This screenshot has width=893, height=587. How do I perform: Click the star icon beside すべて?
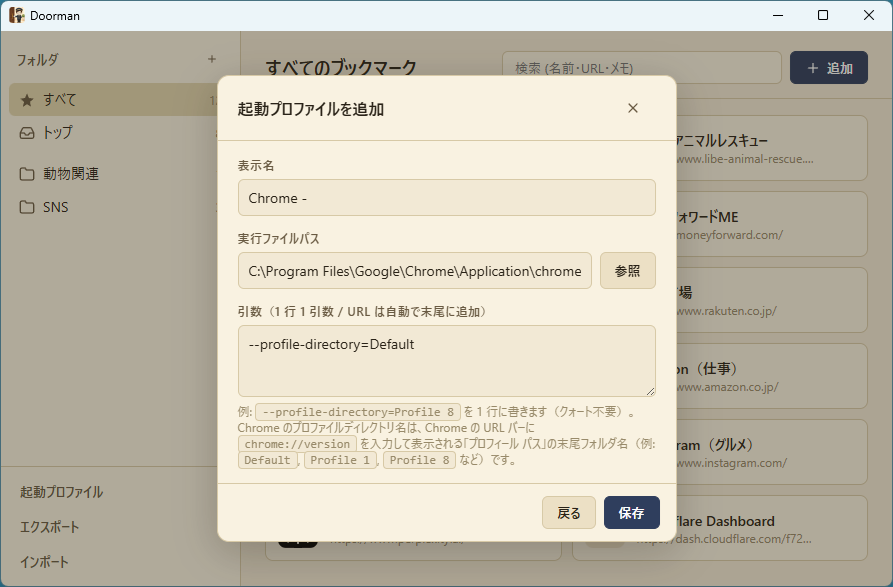[x=27, y=100]
